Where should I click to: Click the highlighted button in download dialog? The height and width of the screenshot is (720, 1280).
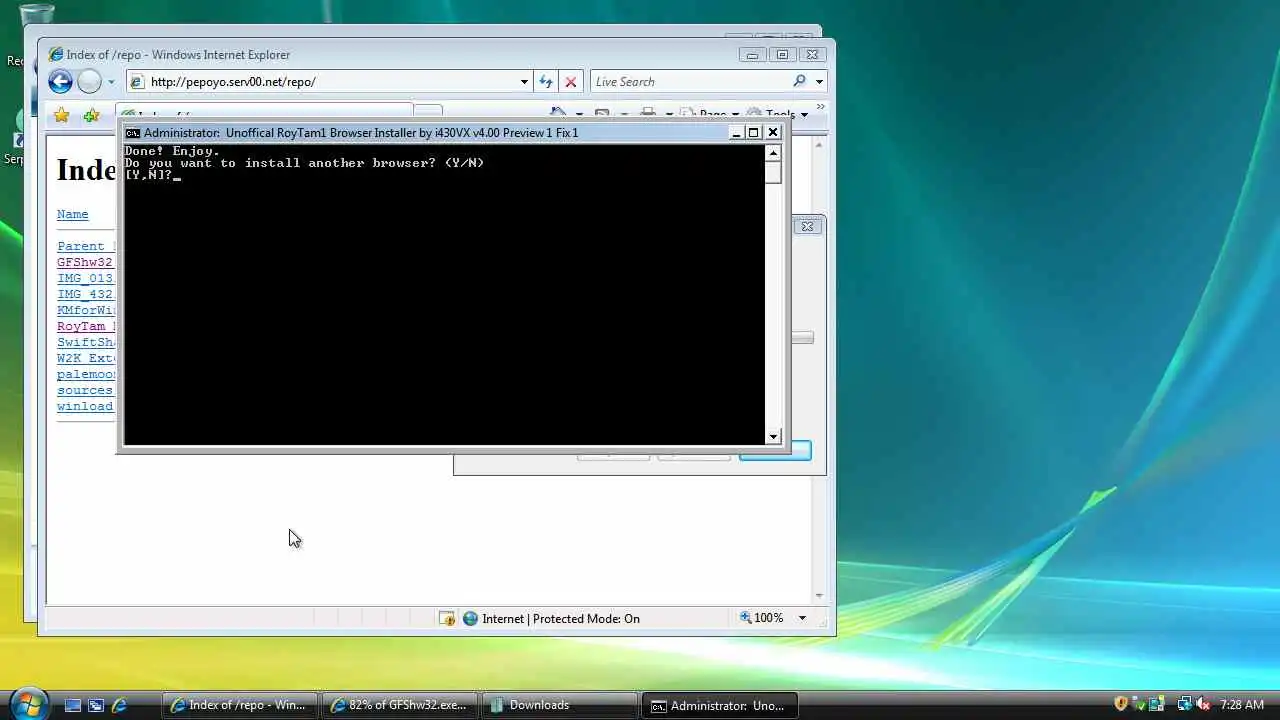(x=775, y=452)
